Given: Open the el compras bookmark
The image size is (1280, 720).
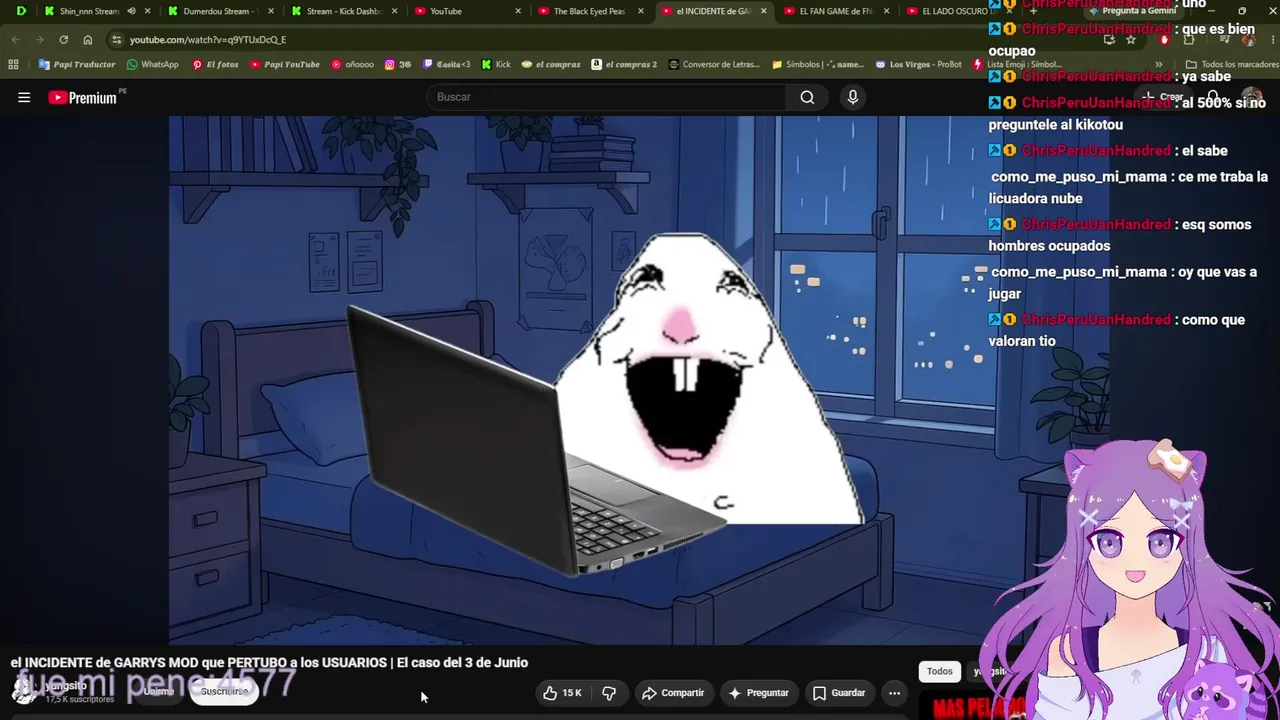Looking at the screenshot, I should tap(551, 64).
